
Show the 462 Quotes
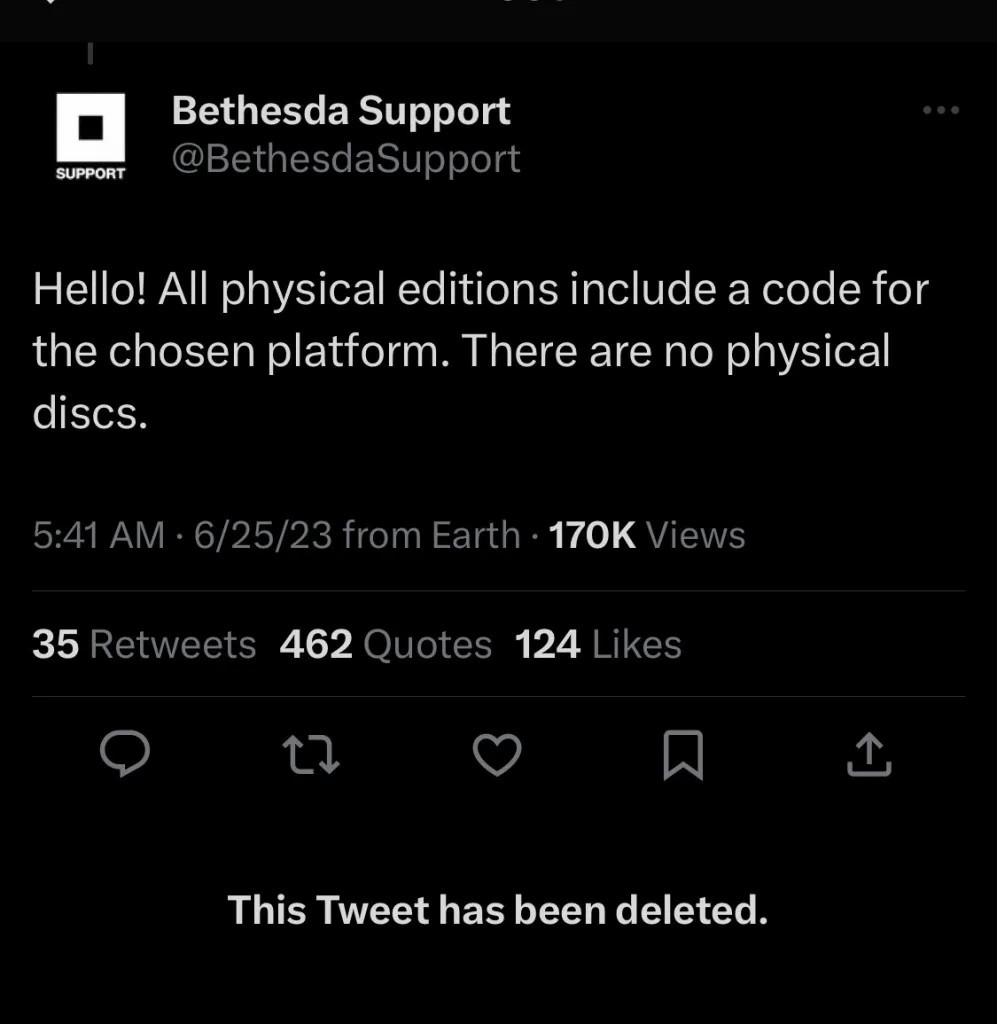[386, 645]
